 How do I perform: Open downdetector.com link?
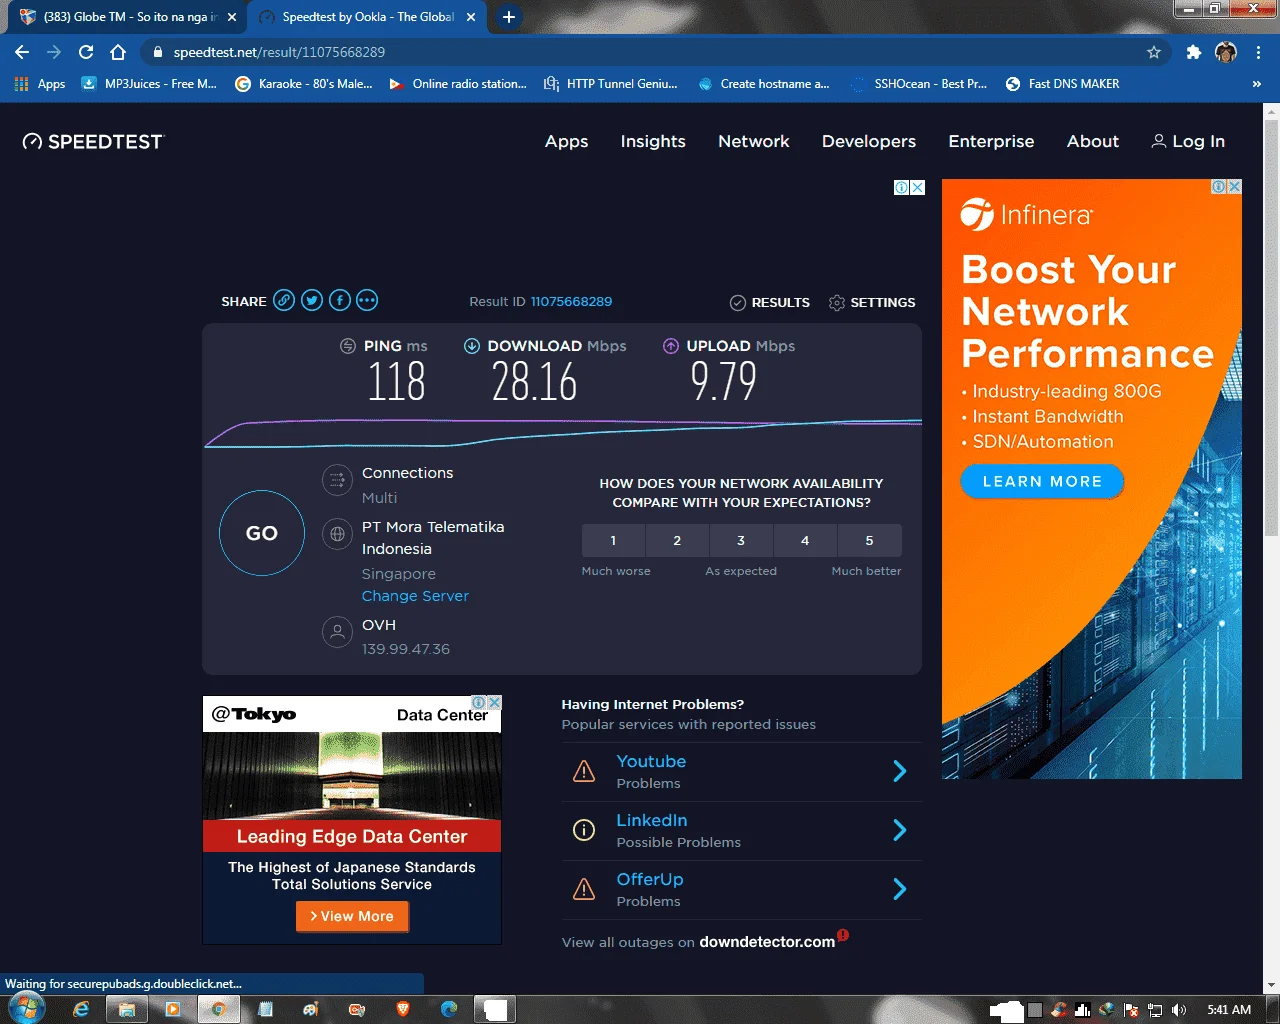tap(767, 942)
